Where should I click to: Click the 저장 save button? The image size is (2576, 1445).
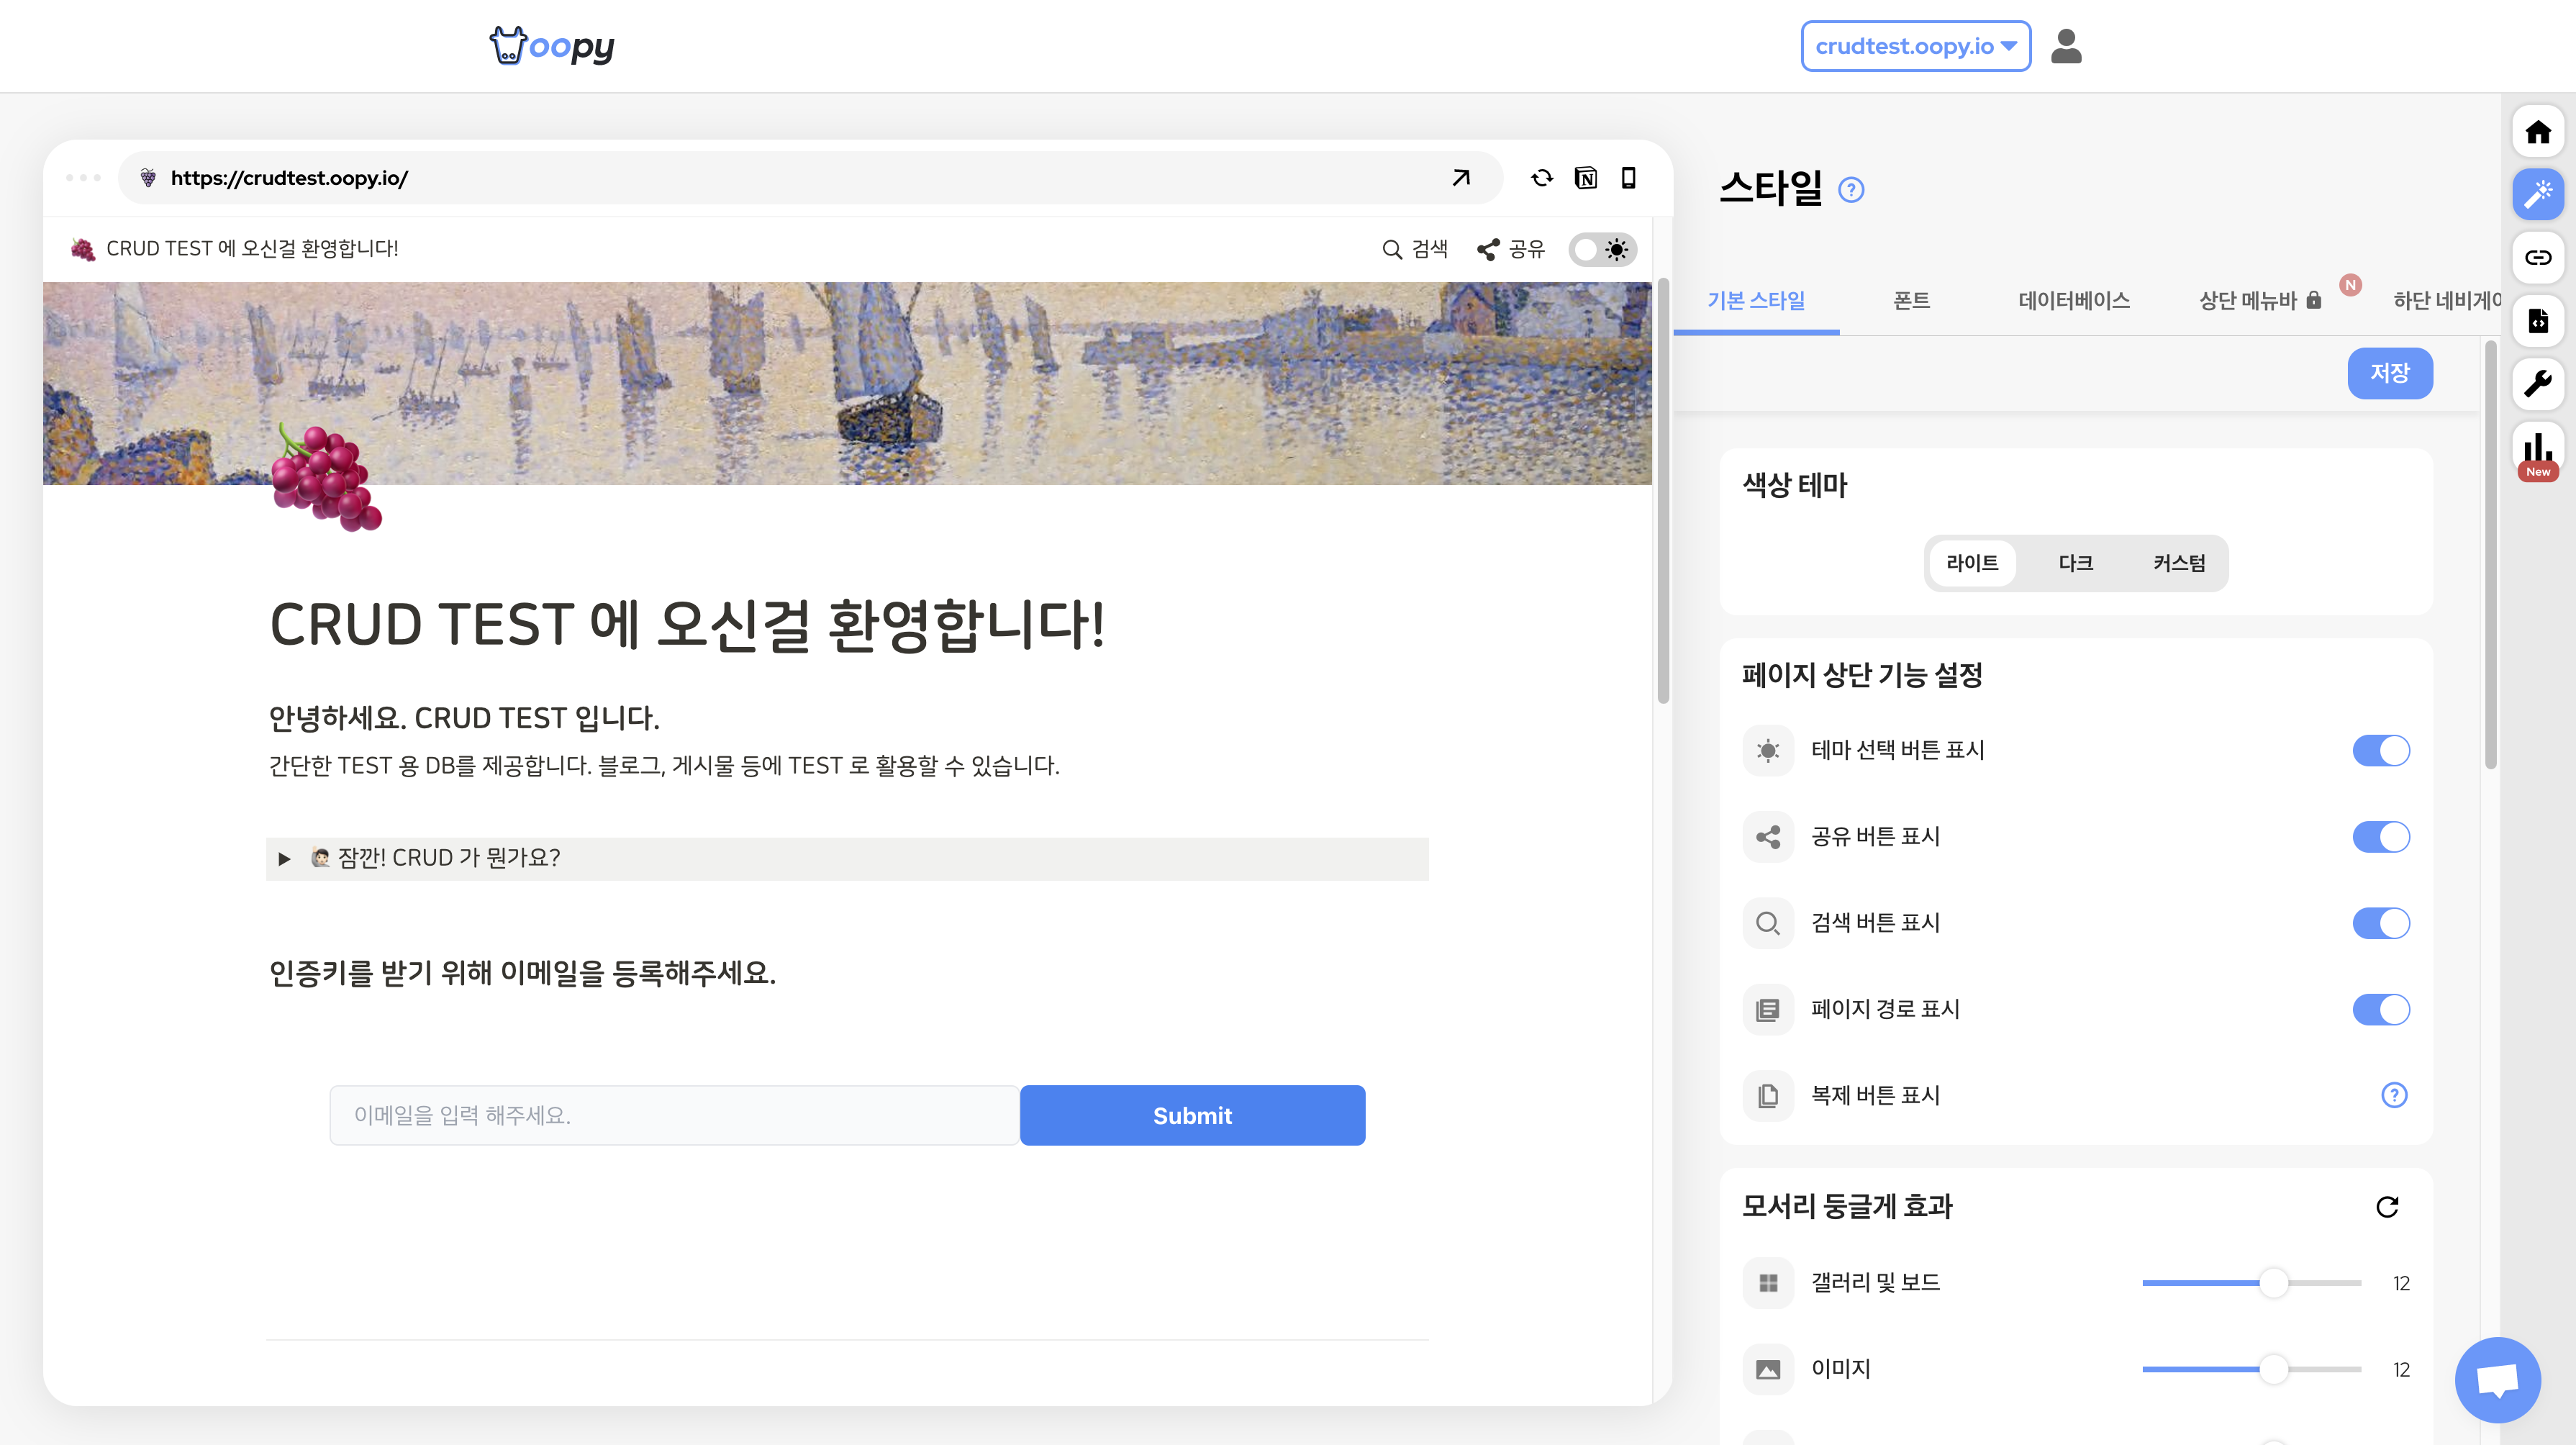(2389, 373)
